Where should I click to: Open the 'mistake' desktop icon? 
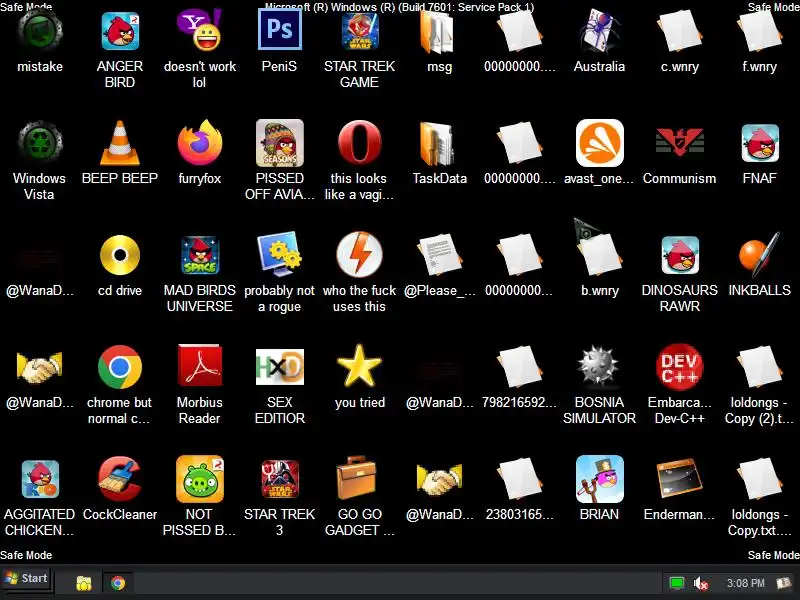tap(40, 31)
